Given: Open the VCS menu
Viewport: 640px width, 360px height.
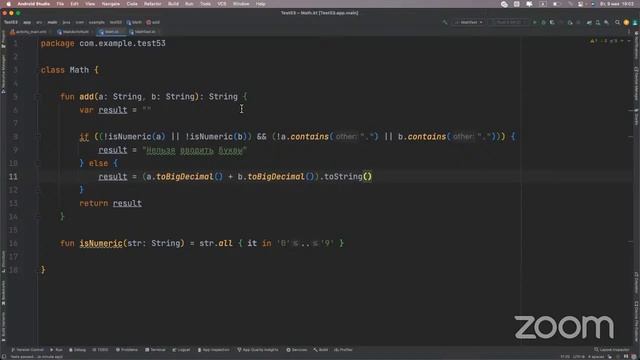Looking at the screenshot, I should pos(222,4).
